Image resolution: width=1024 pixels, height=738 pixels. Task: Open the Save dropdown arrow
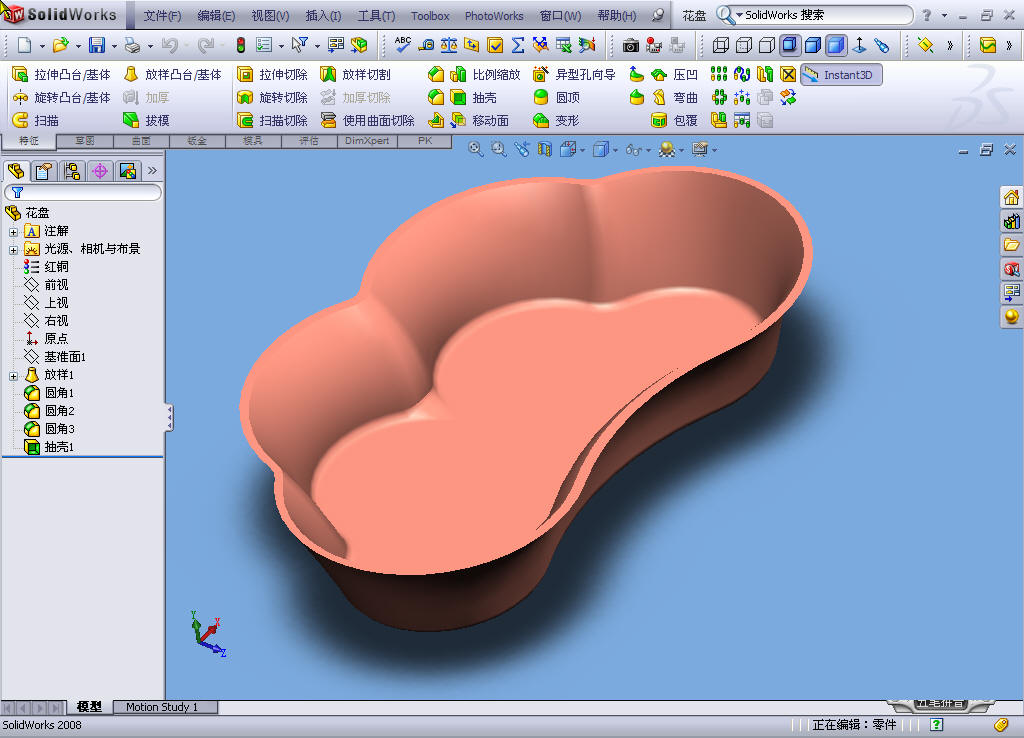tap(114, 46)
